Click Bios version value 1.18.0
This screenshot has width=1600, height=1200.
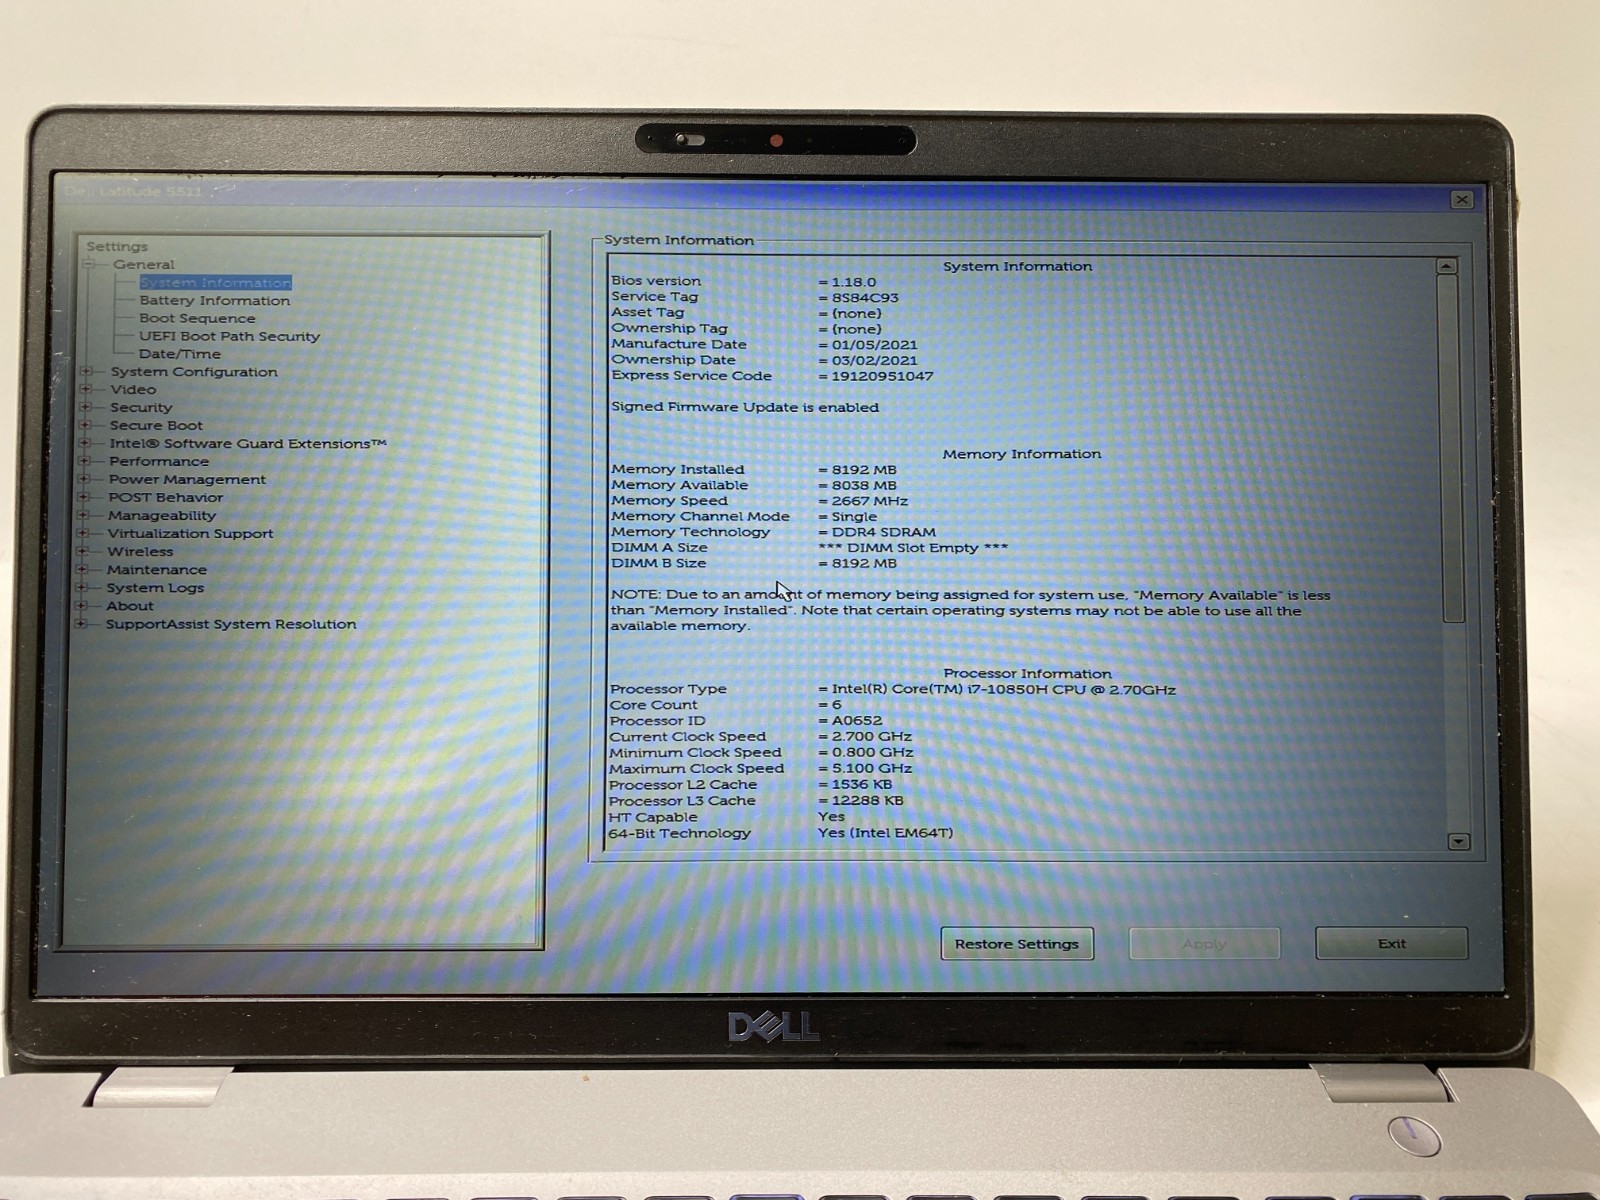(x=853, y=282)
